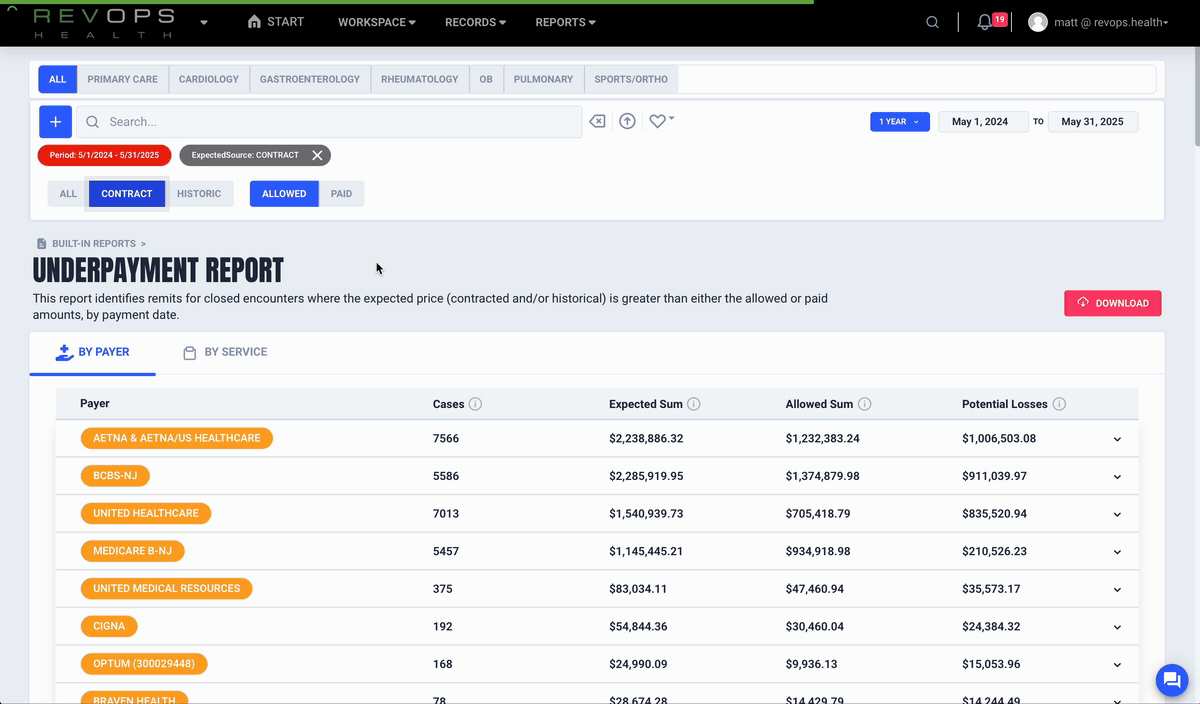Open the dropdown arrow beside RevOps logo
This screenshot has height=704, width=1200.
[x=204, y=23]
